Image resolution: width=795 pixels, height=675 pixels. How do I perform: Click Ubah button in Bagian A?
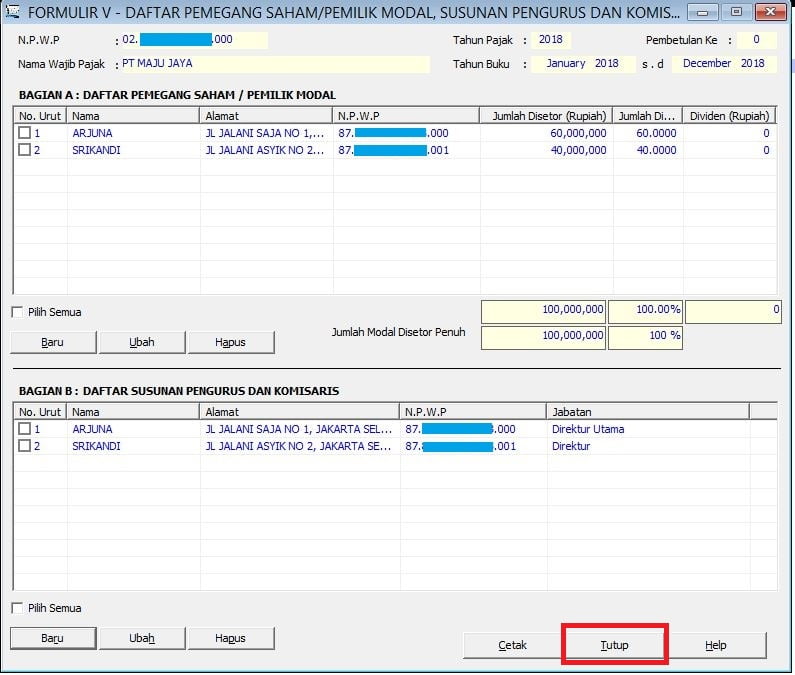click(x=142, y=342)
